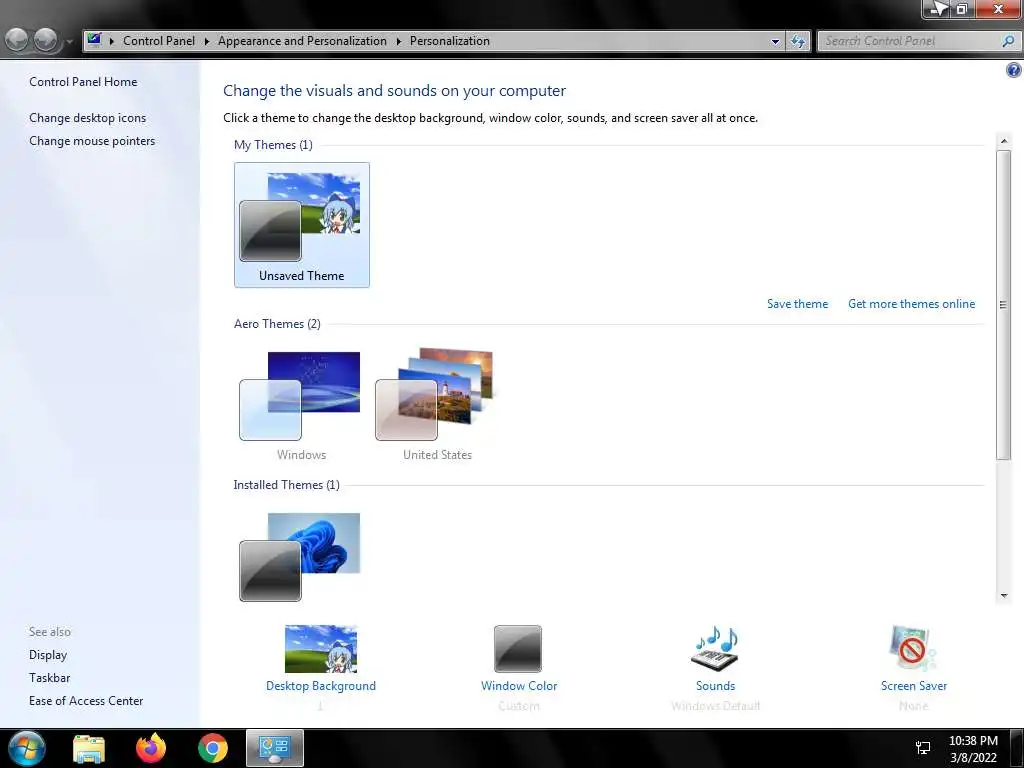Click the Back navigation arrow
This screenshot has height=768, width=1024.
pyautogui.click(x=17, y=40)
